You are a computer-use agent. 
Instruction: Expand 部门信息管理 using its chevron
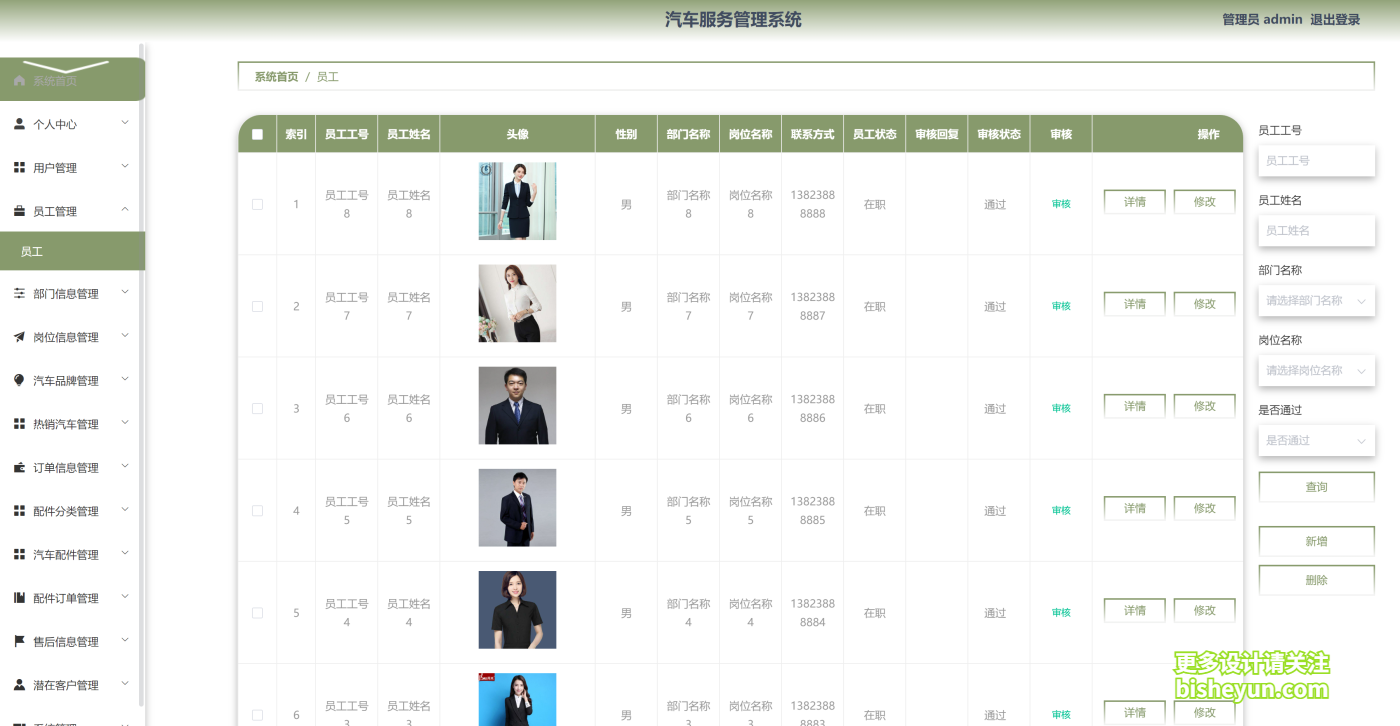(125, 292)
